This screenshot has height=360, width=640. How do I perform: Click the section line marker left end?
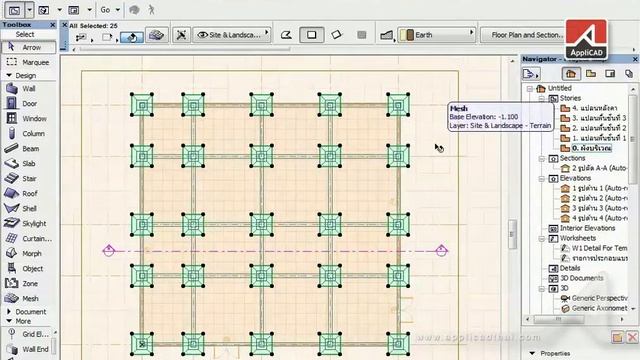click(x=109, y=250)
